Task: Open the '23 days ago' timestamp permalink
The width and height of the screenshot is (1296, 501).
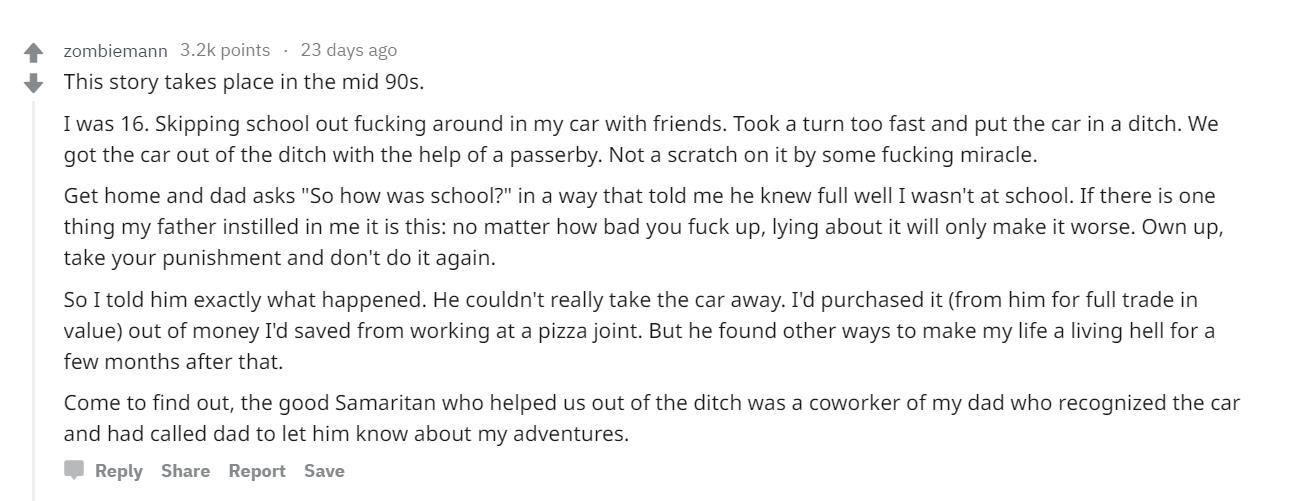Action: 348,50
